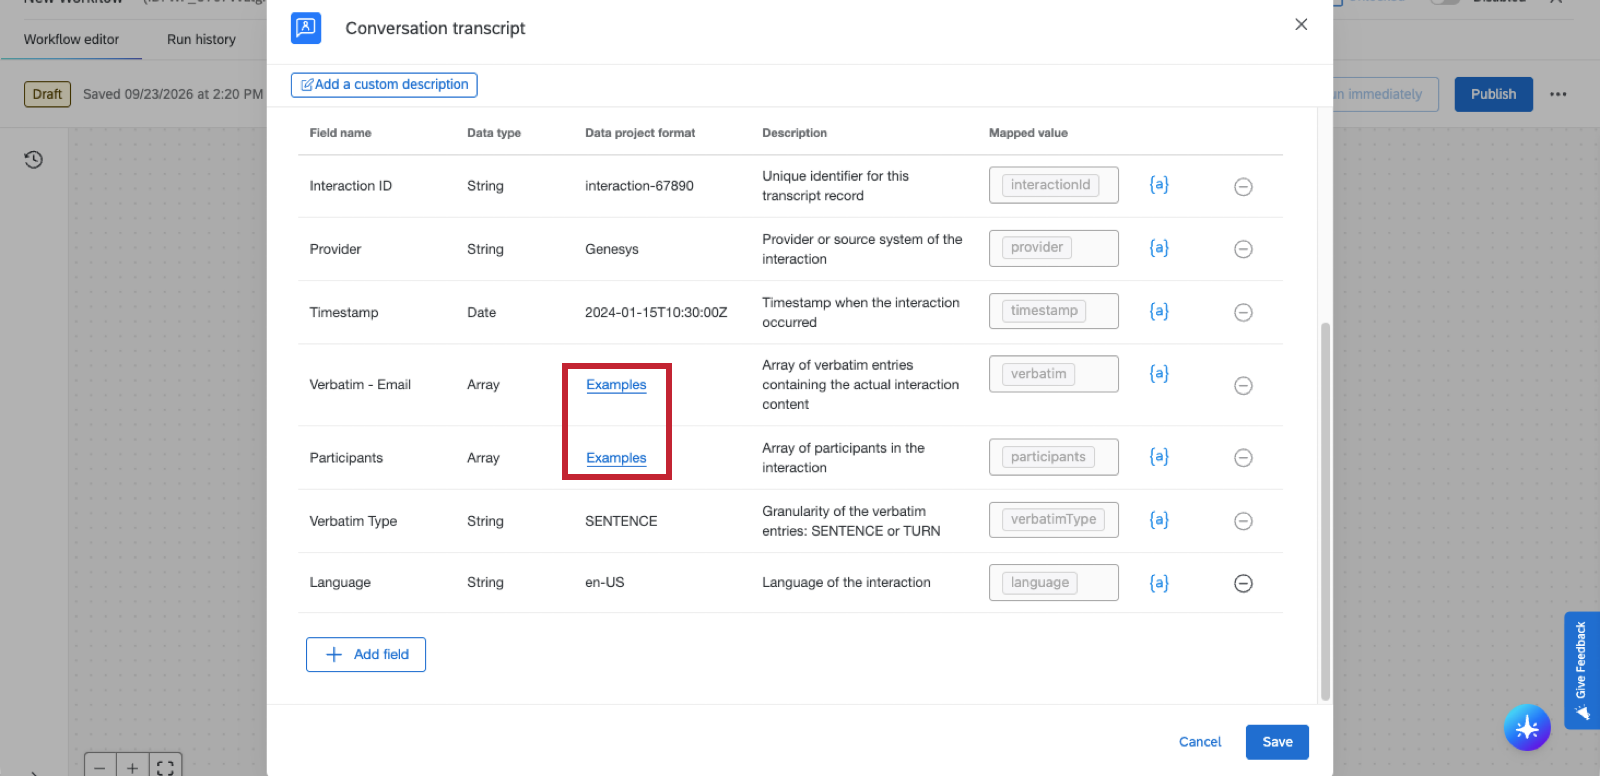Screen dimensions: 1600x776
Task: Remove the Interaction ID field
Action: [x=1243, y=187]
